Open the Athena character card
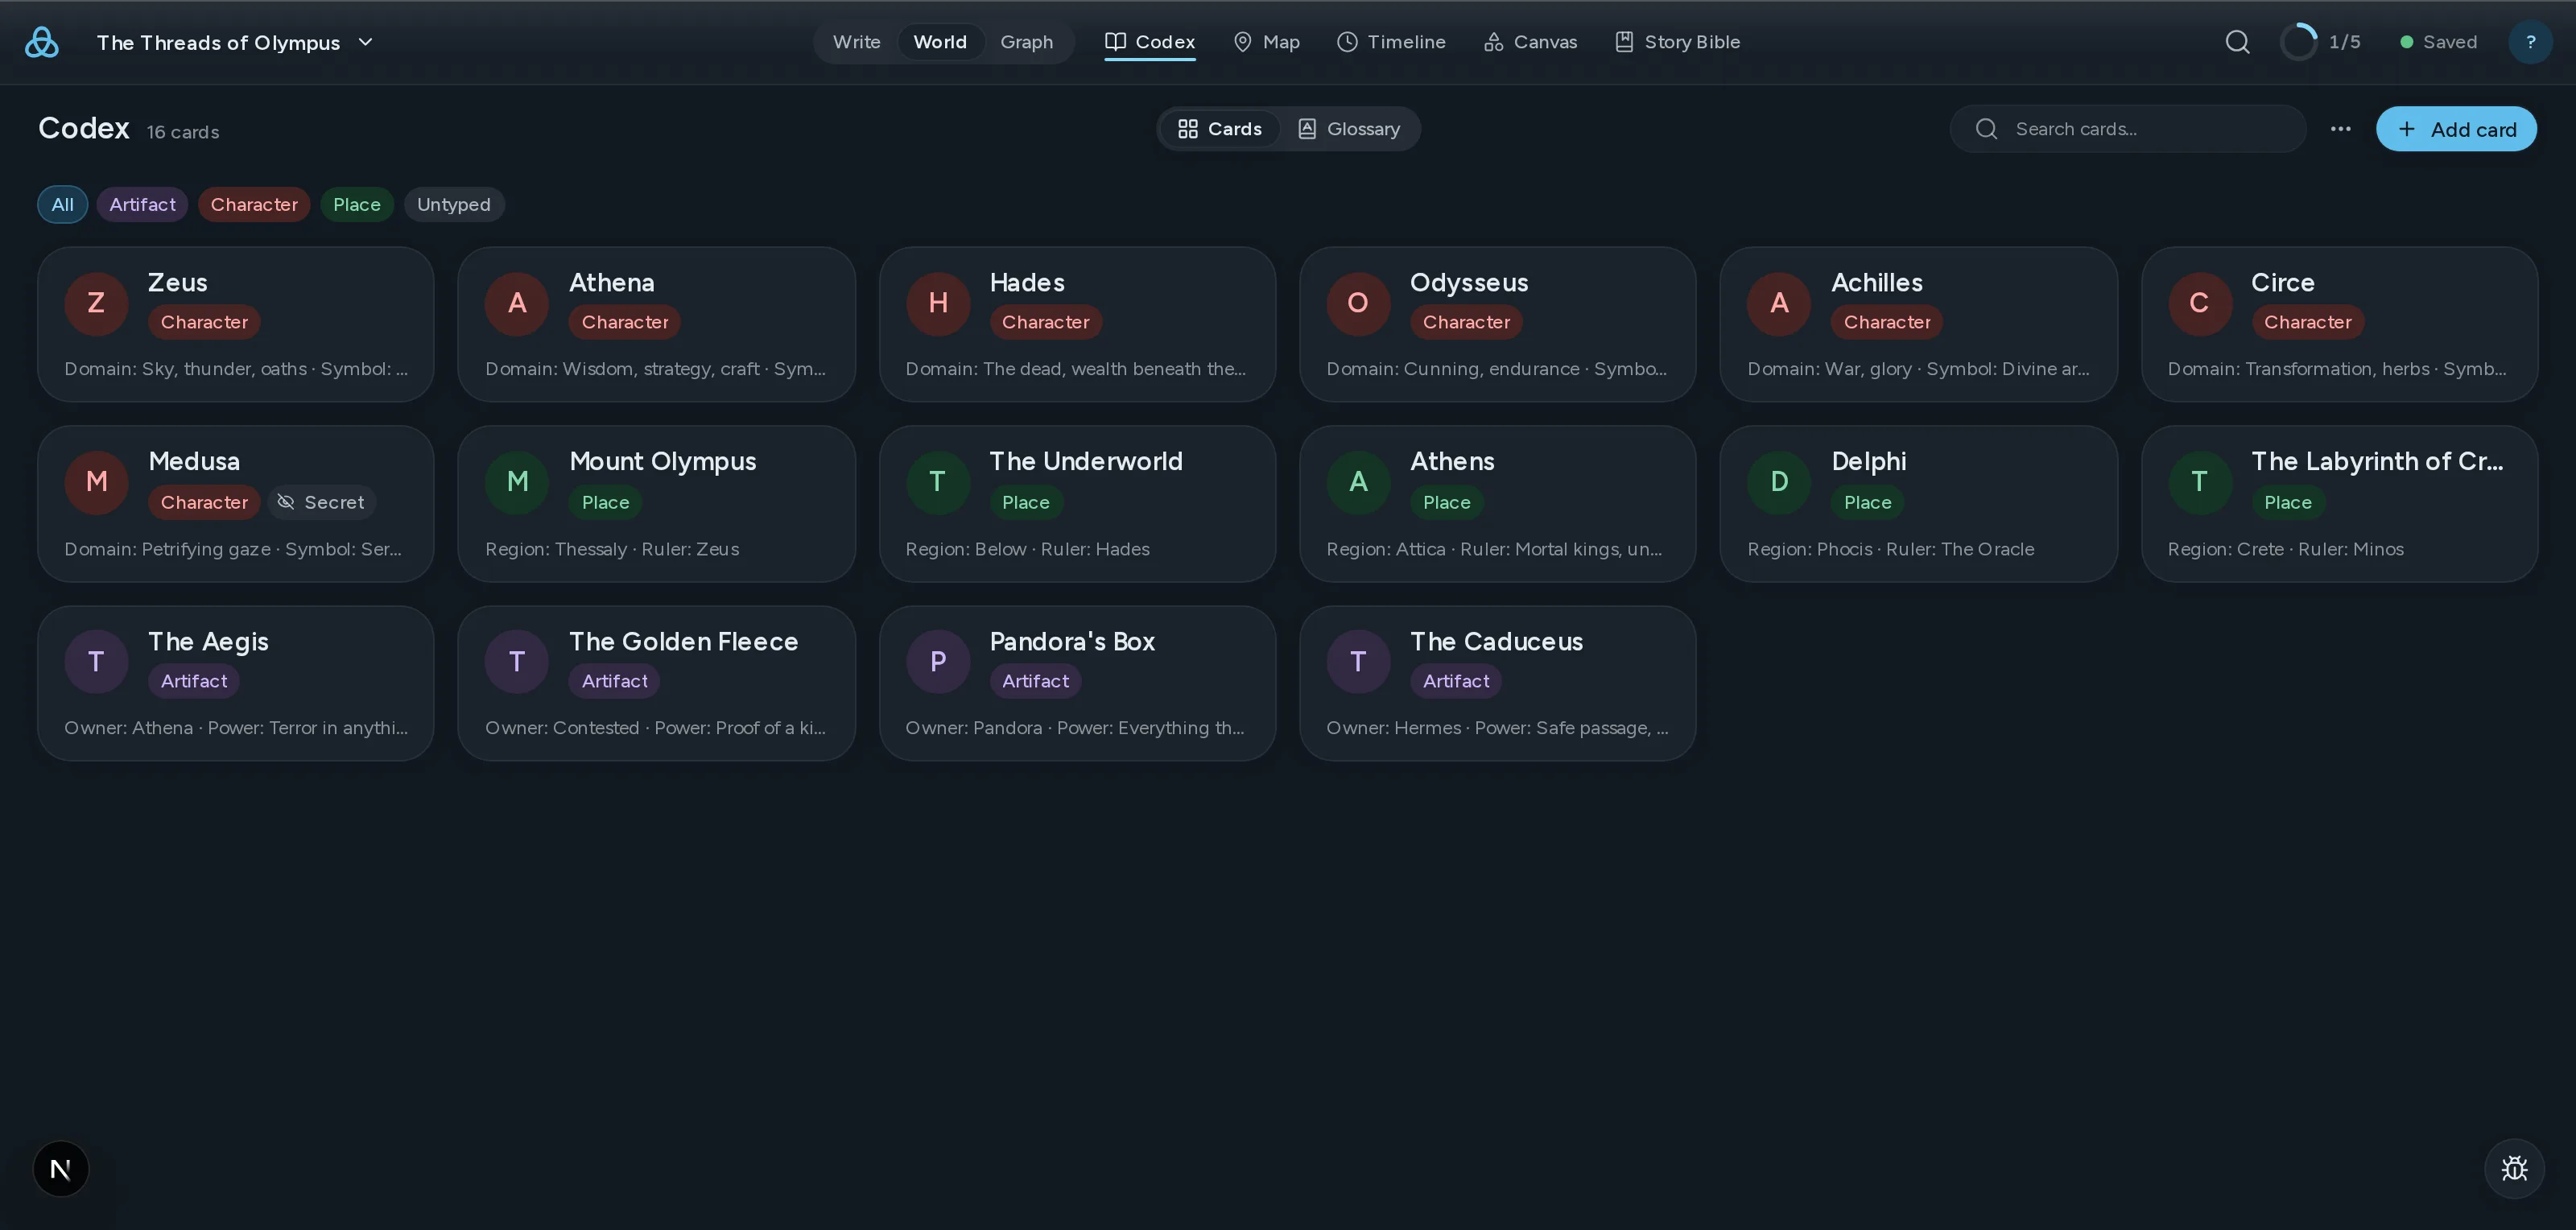The image size is (2576, 1230). (x=656, y=324)
